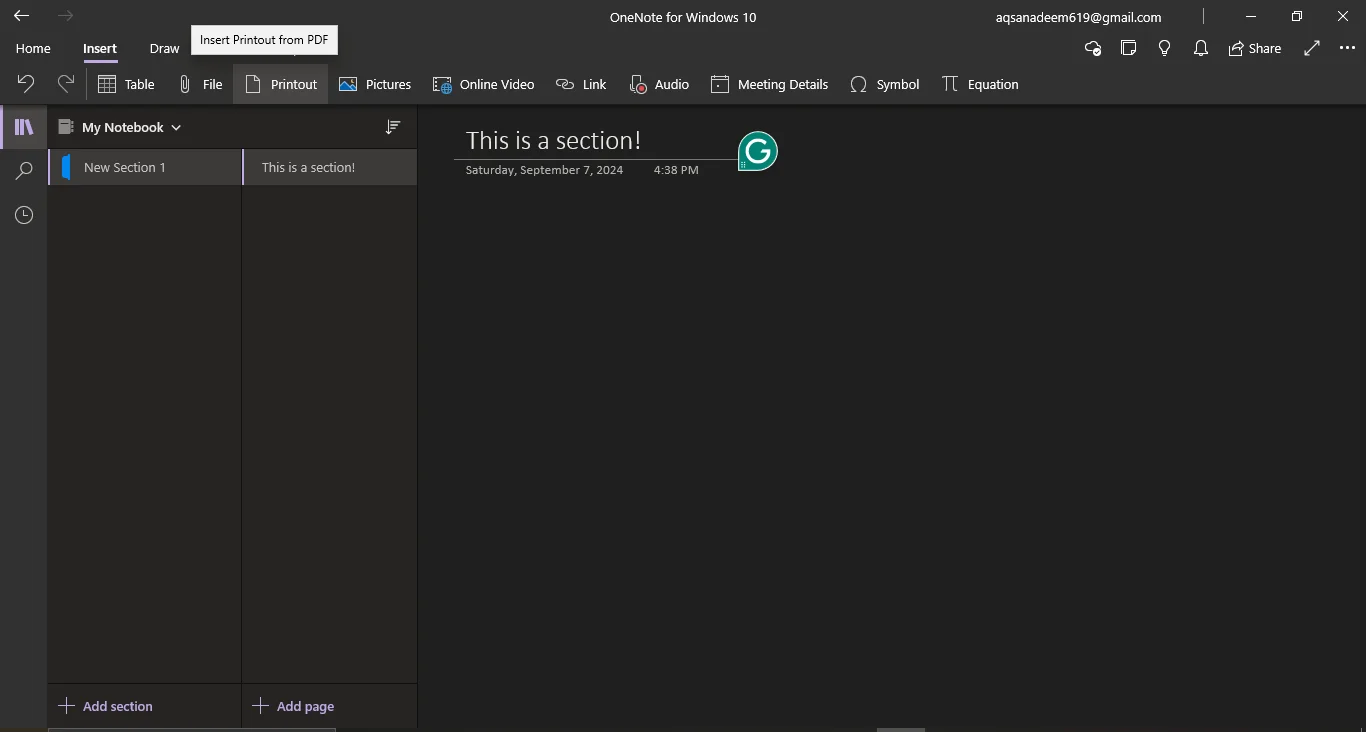
Task: Click the date Saturday, September 7, 2024
Action: (x=544, y=170)
